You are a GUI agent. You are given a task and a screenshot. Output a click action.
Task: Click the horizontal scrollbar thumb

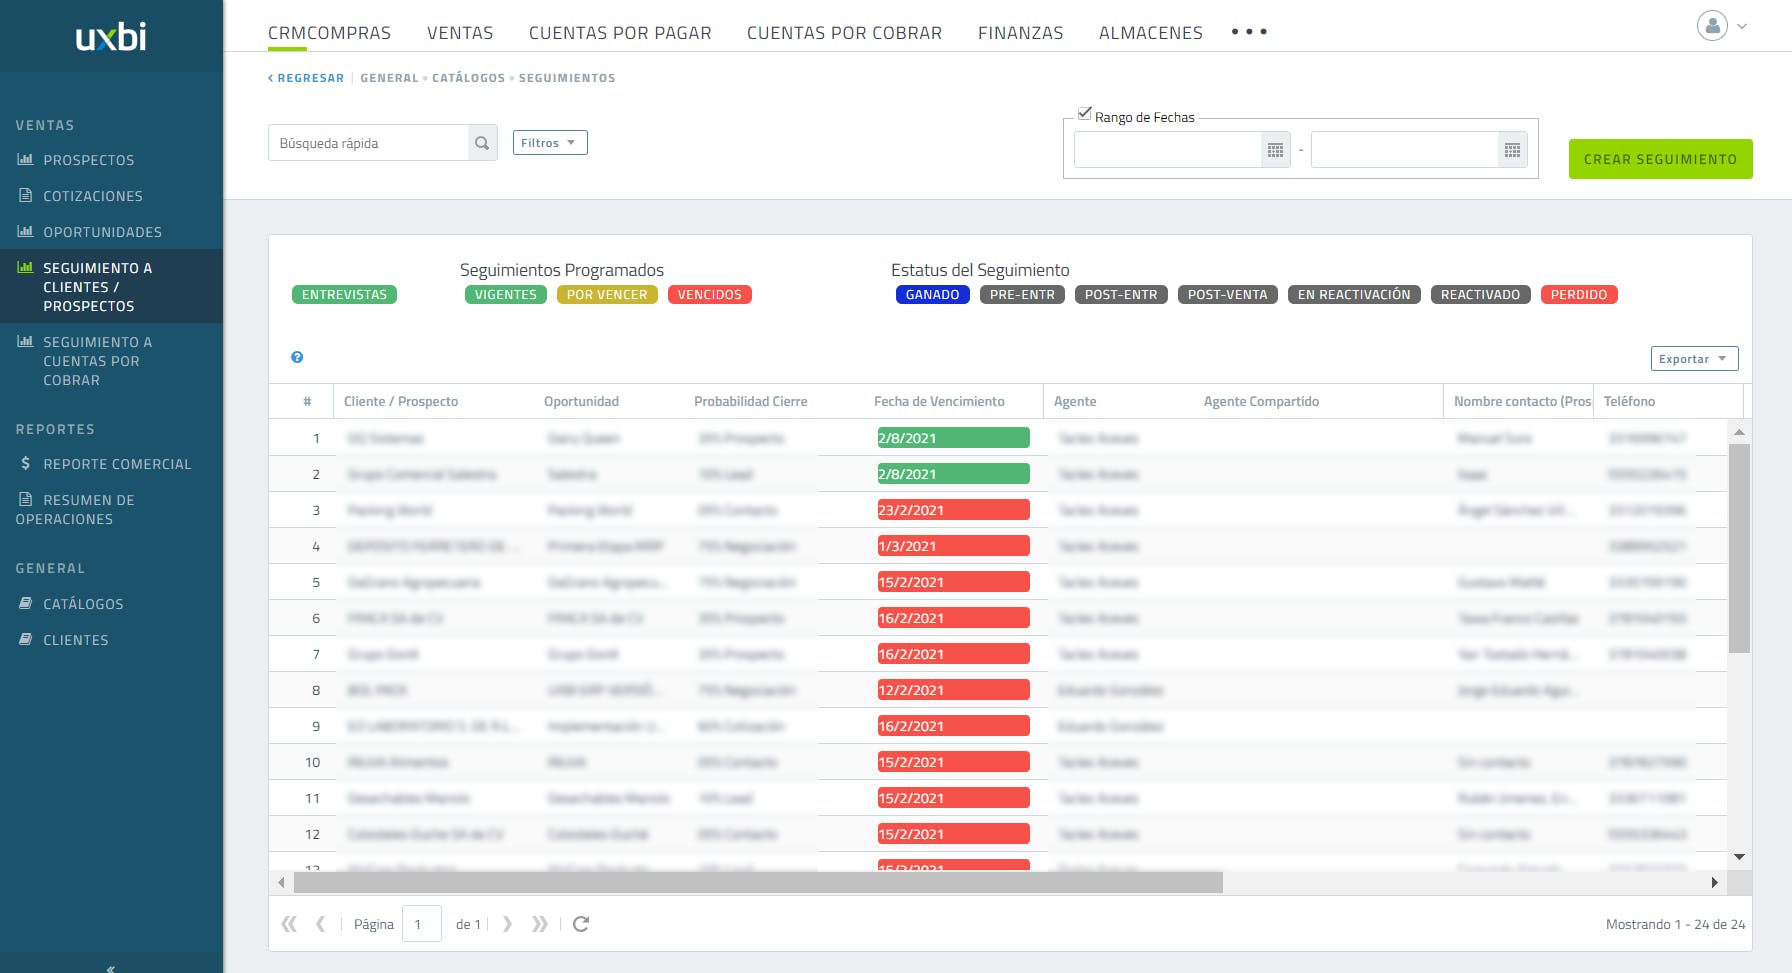[x=757, y=882]
